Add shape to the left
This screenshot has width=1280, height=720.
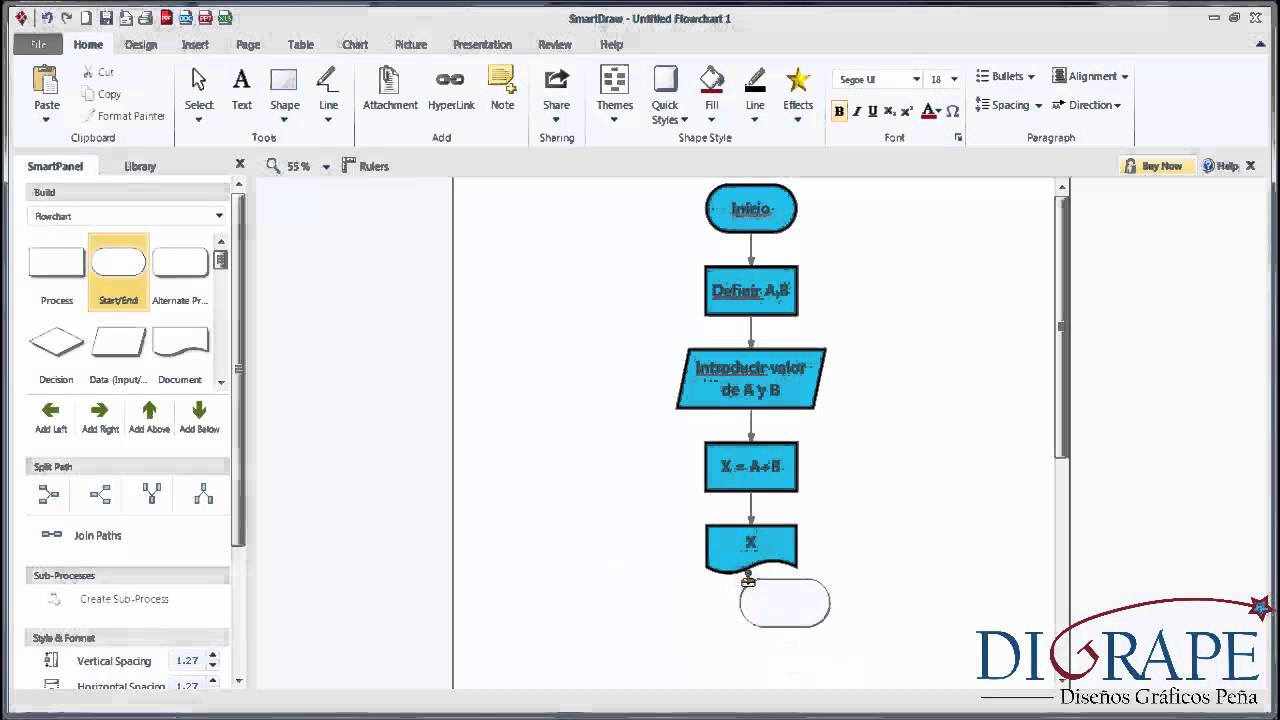(x=51, y=417)
